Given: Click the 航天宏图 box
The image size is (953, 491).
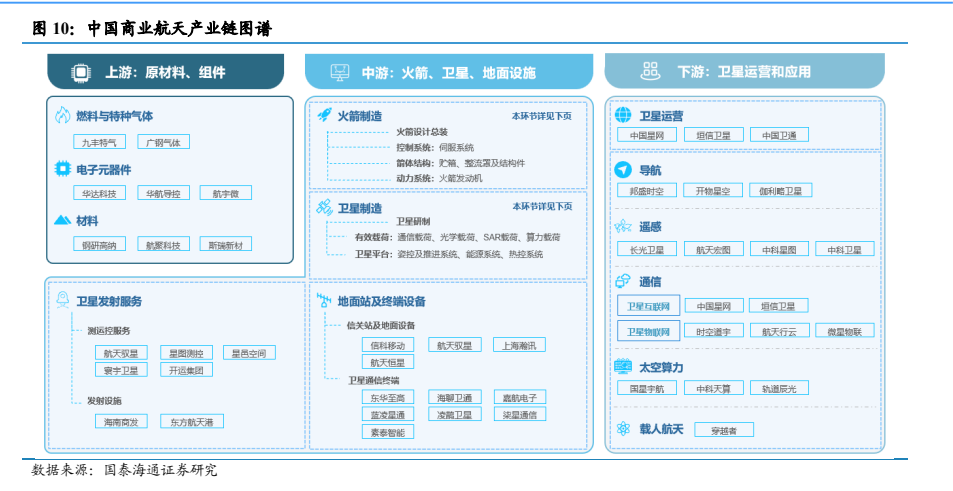Looking at the screenshot, I should point(714,249).
